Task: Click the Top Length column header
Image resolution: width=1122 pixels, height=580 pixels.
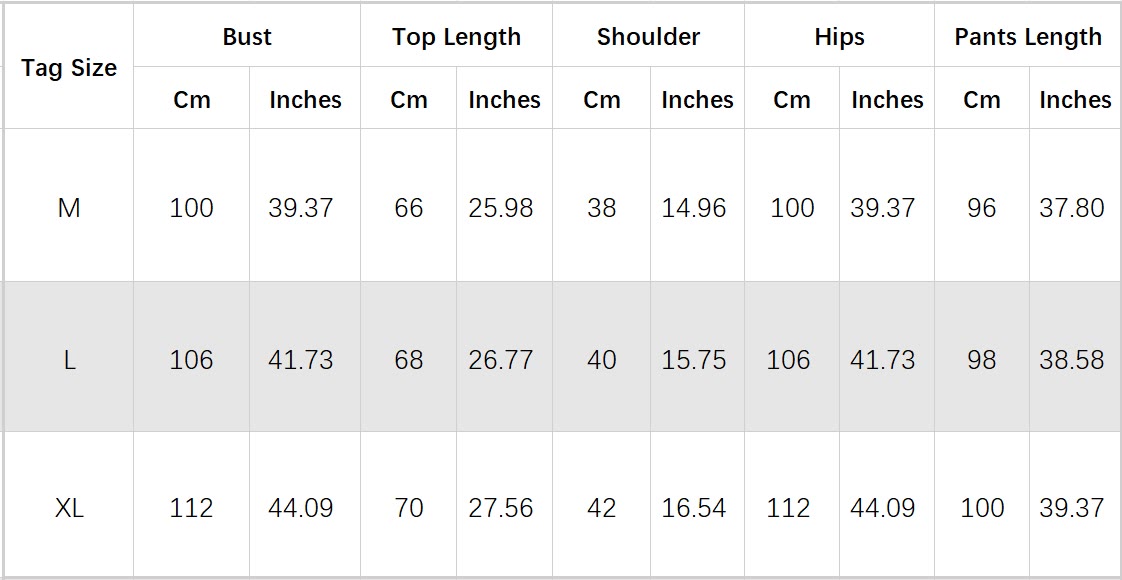Action: [x=456, y=37]
